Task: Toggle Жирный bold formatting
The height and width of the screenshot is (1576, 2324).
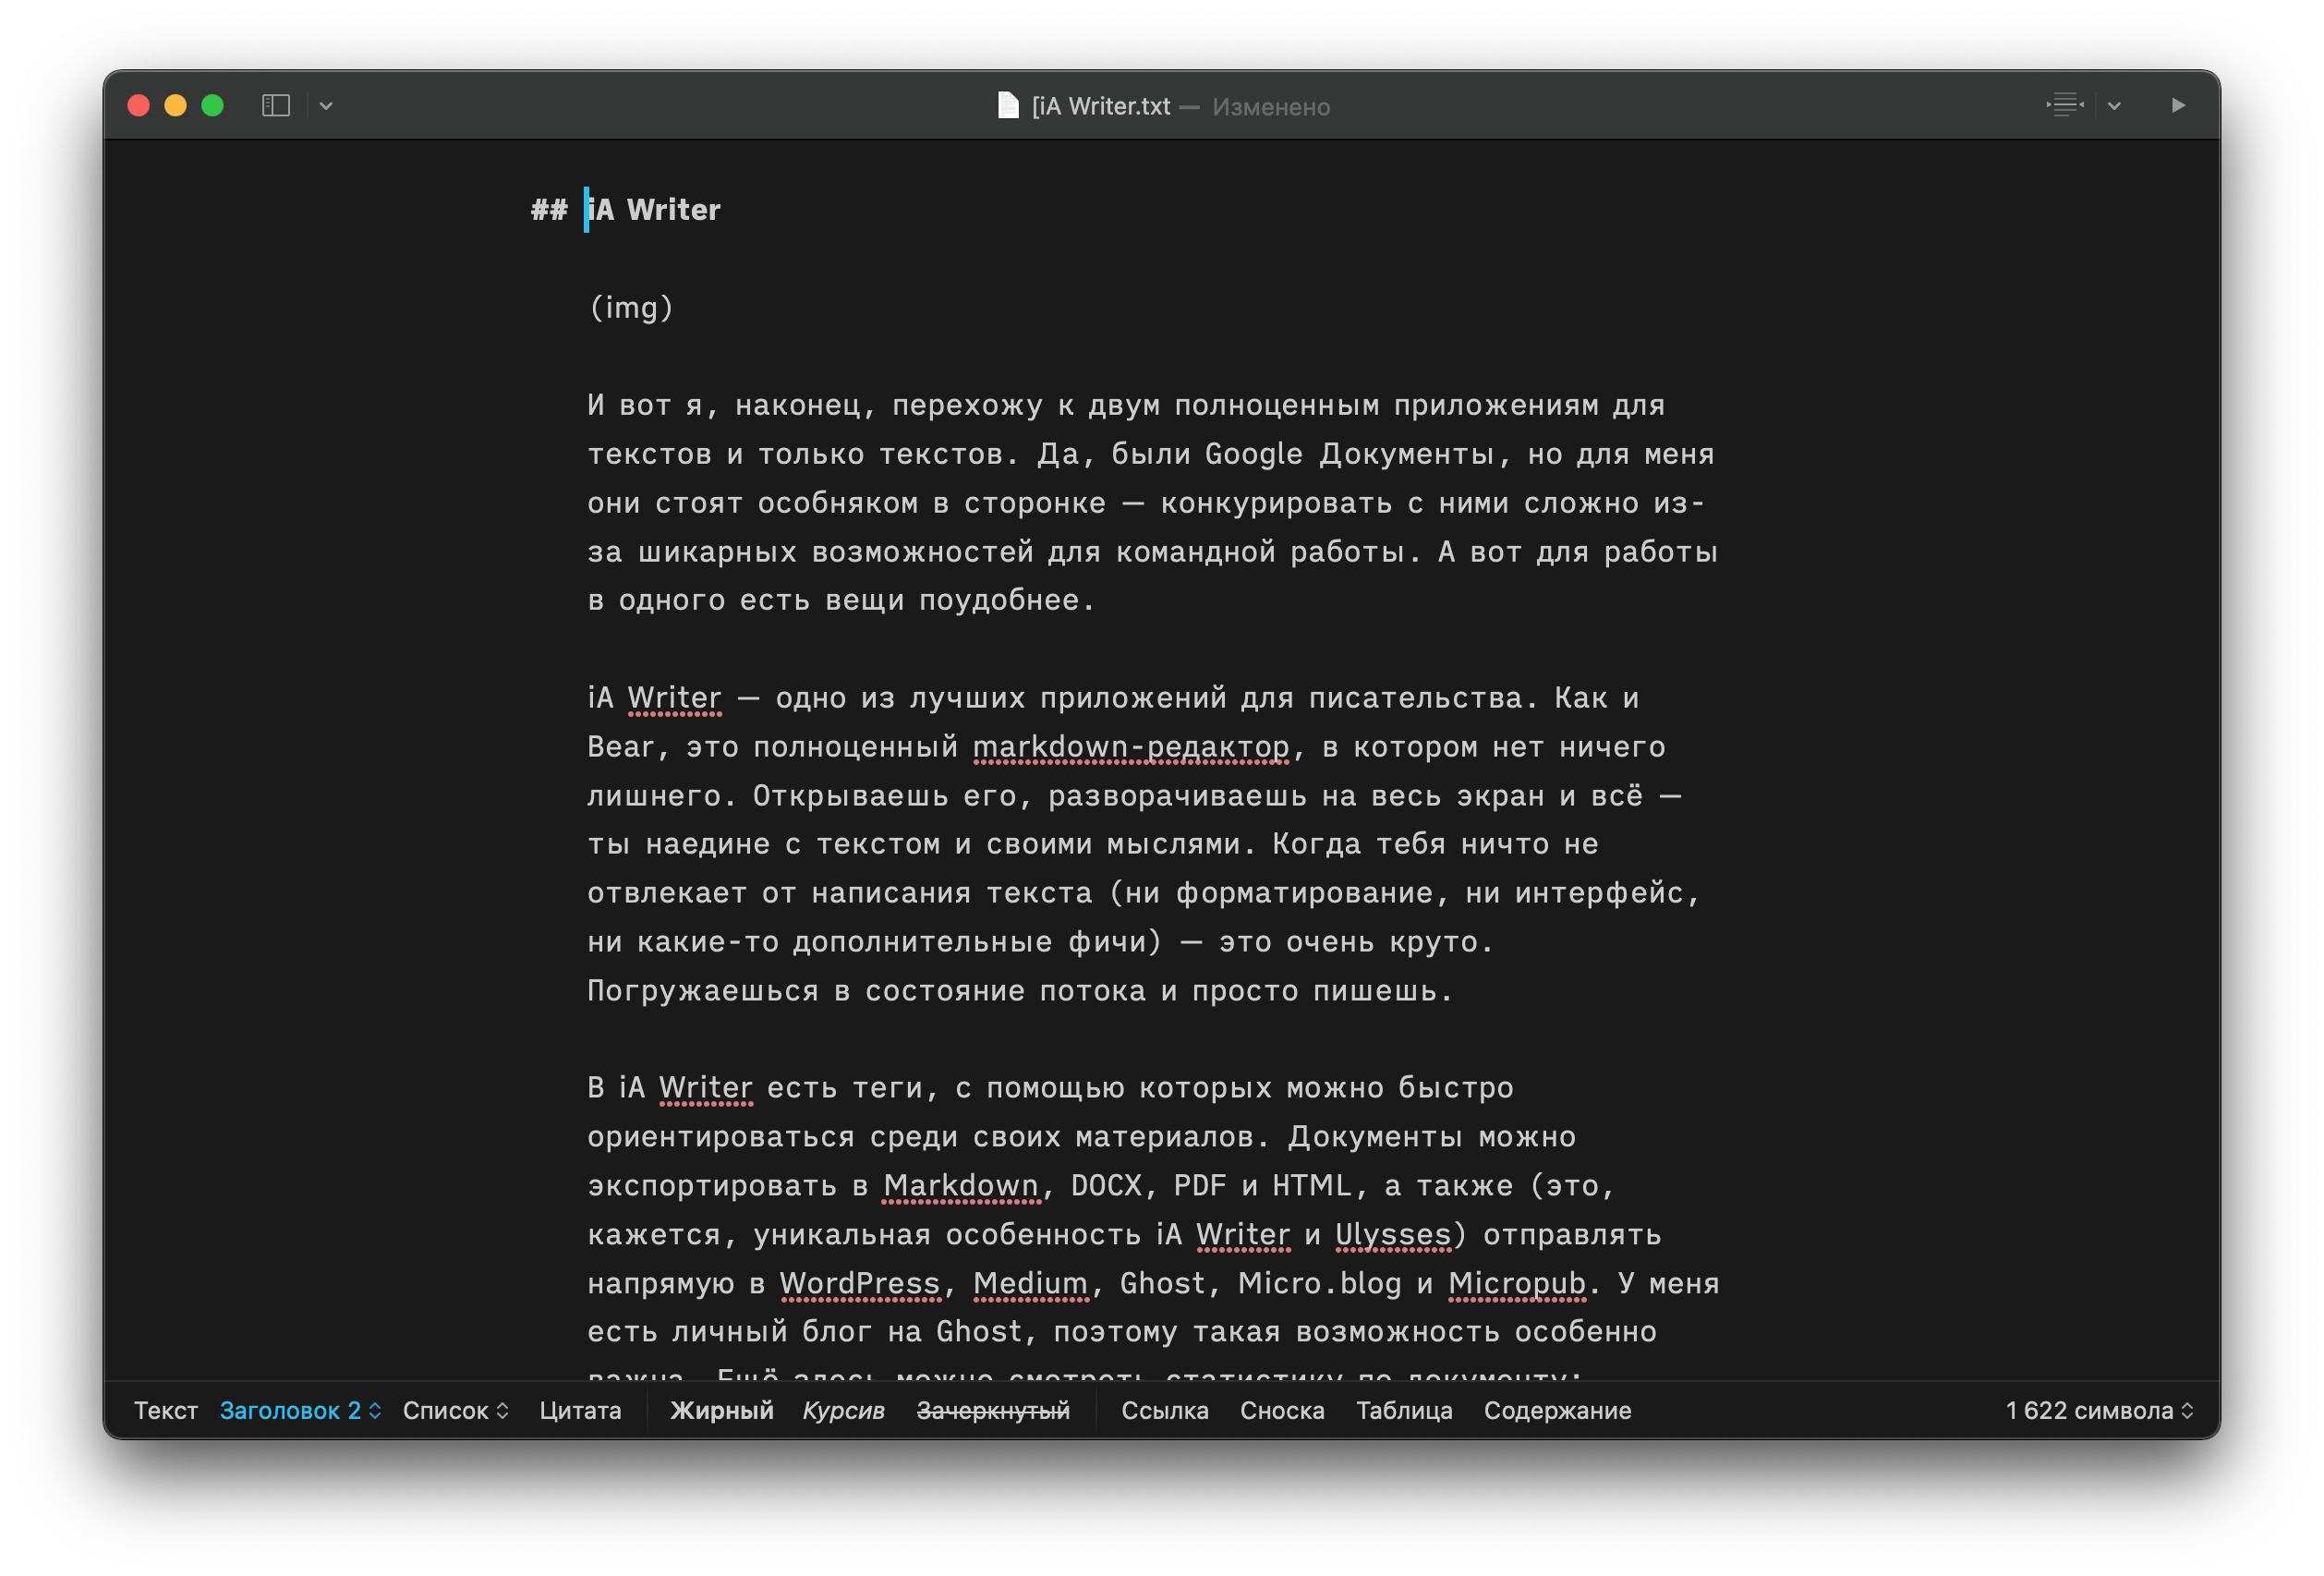Action: tap(722, 1410)
